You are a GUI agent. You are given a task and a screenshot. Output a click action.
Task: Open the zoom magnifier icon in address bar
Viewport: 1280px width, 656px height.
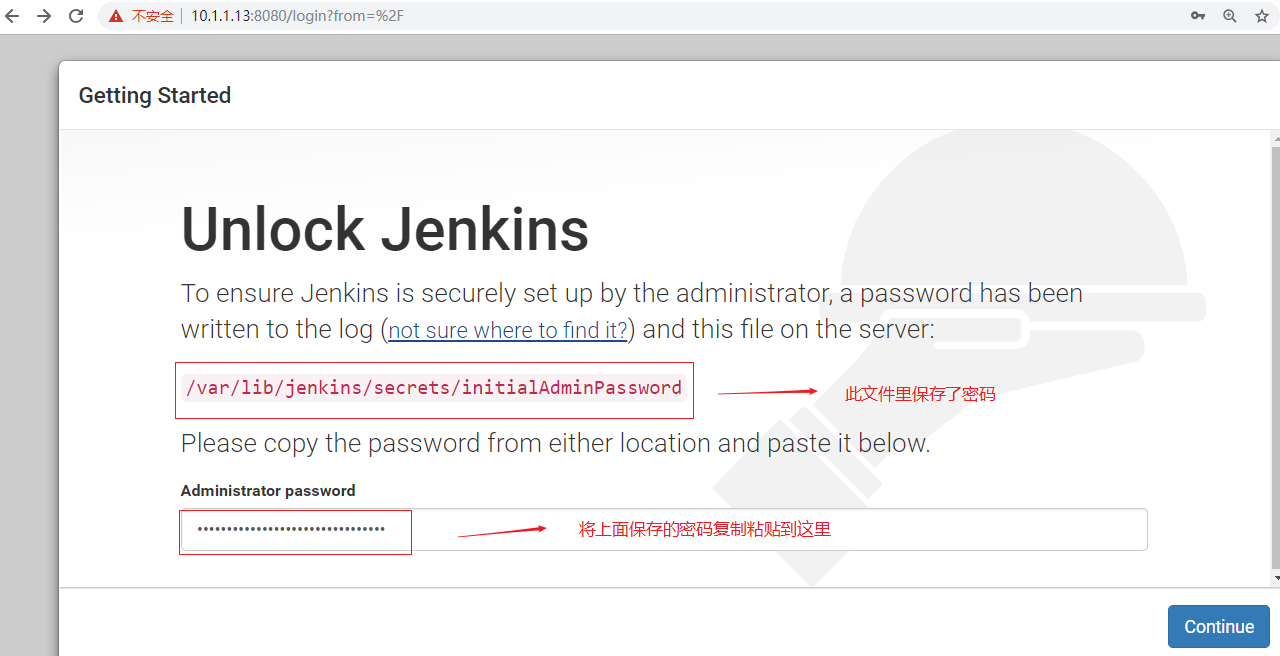(1230, 16)
